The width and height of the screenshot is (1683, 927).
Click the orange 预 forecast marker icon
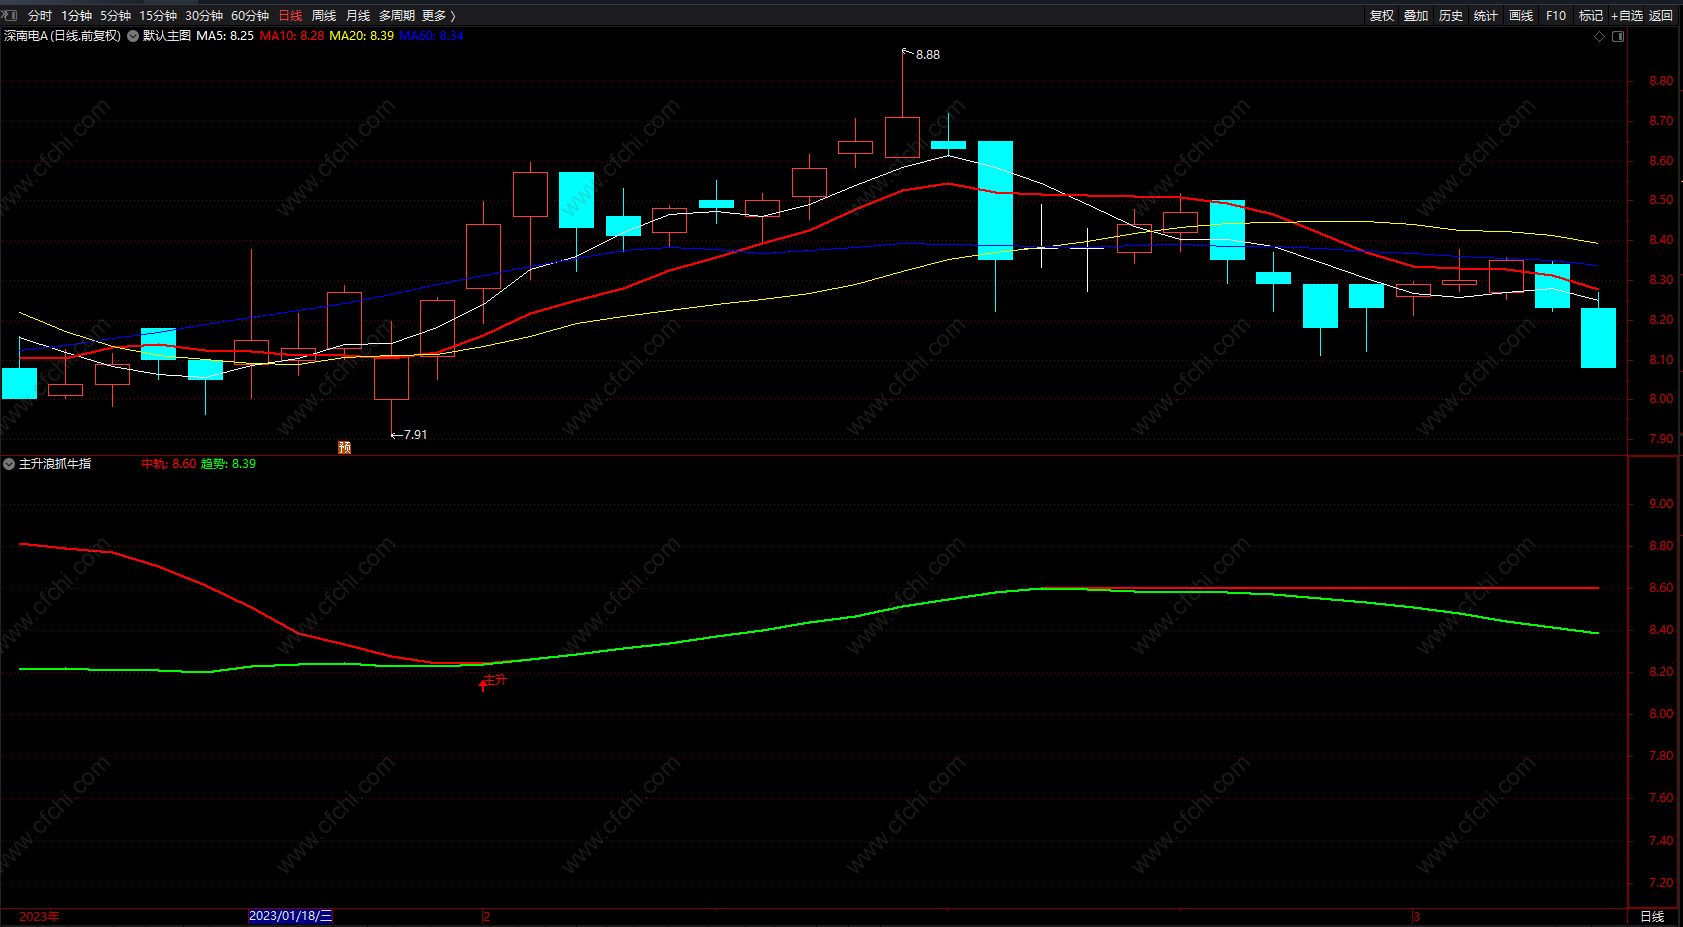(345, 447)
